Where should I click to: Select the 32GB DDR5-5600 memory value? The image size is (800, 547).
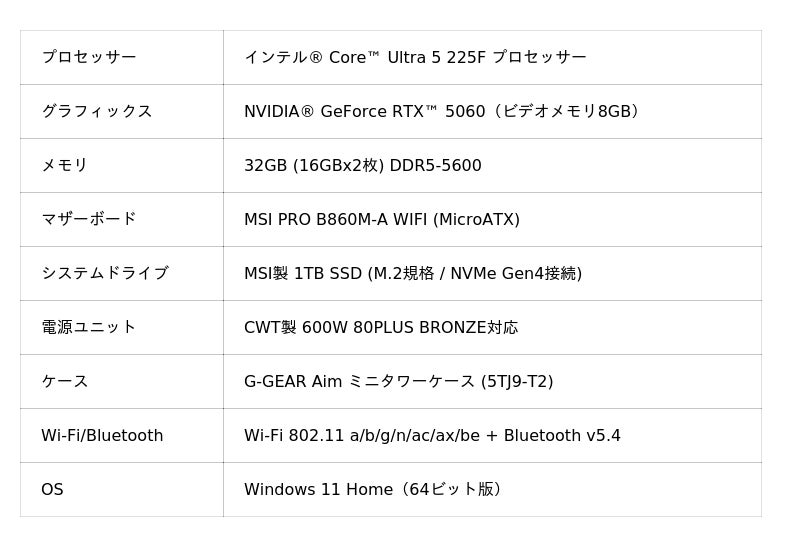[362, 166]
